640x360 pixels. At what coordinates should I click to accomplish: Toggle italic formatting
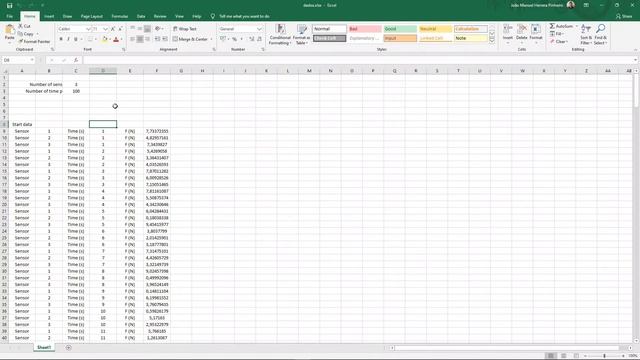tap(68, 39)
